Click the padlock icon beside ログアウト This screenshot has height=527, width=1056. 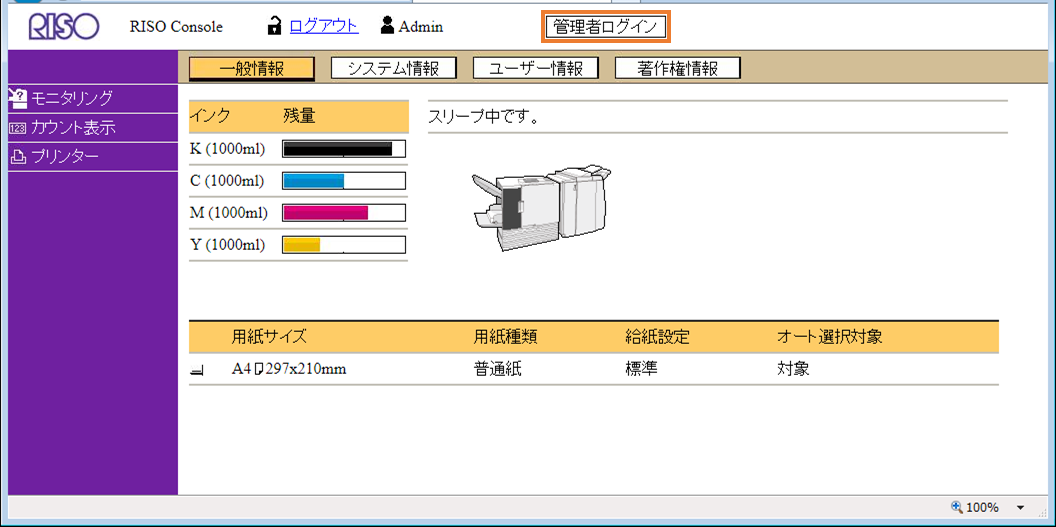[x=274, y=26]
